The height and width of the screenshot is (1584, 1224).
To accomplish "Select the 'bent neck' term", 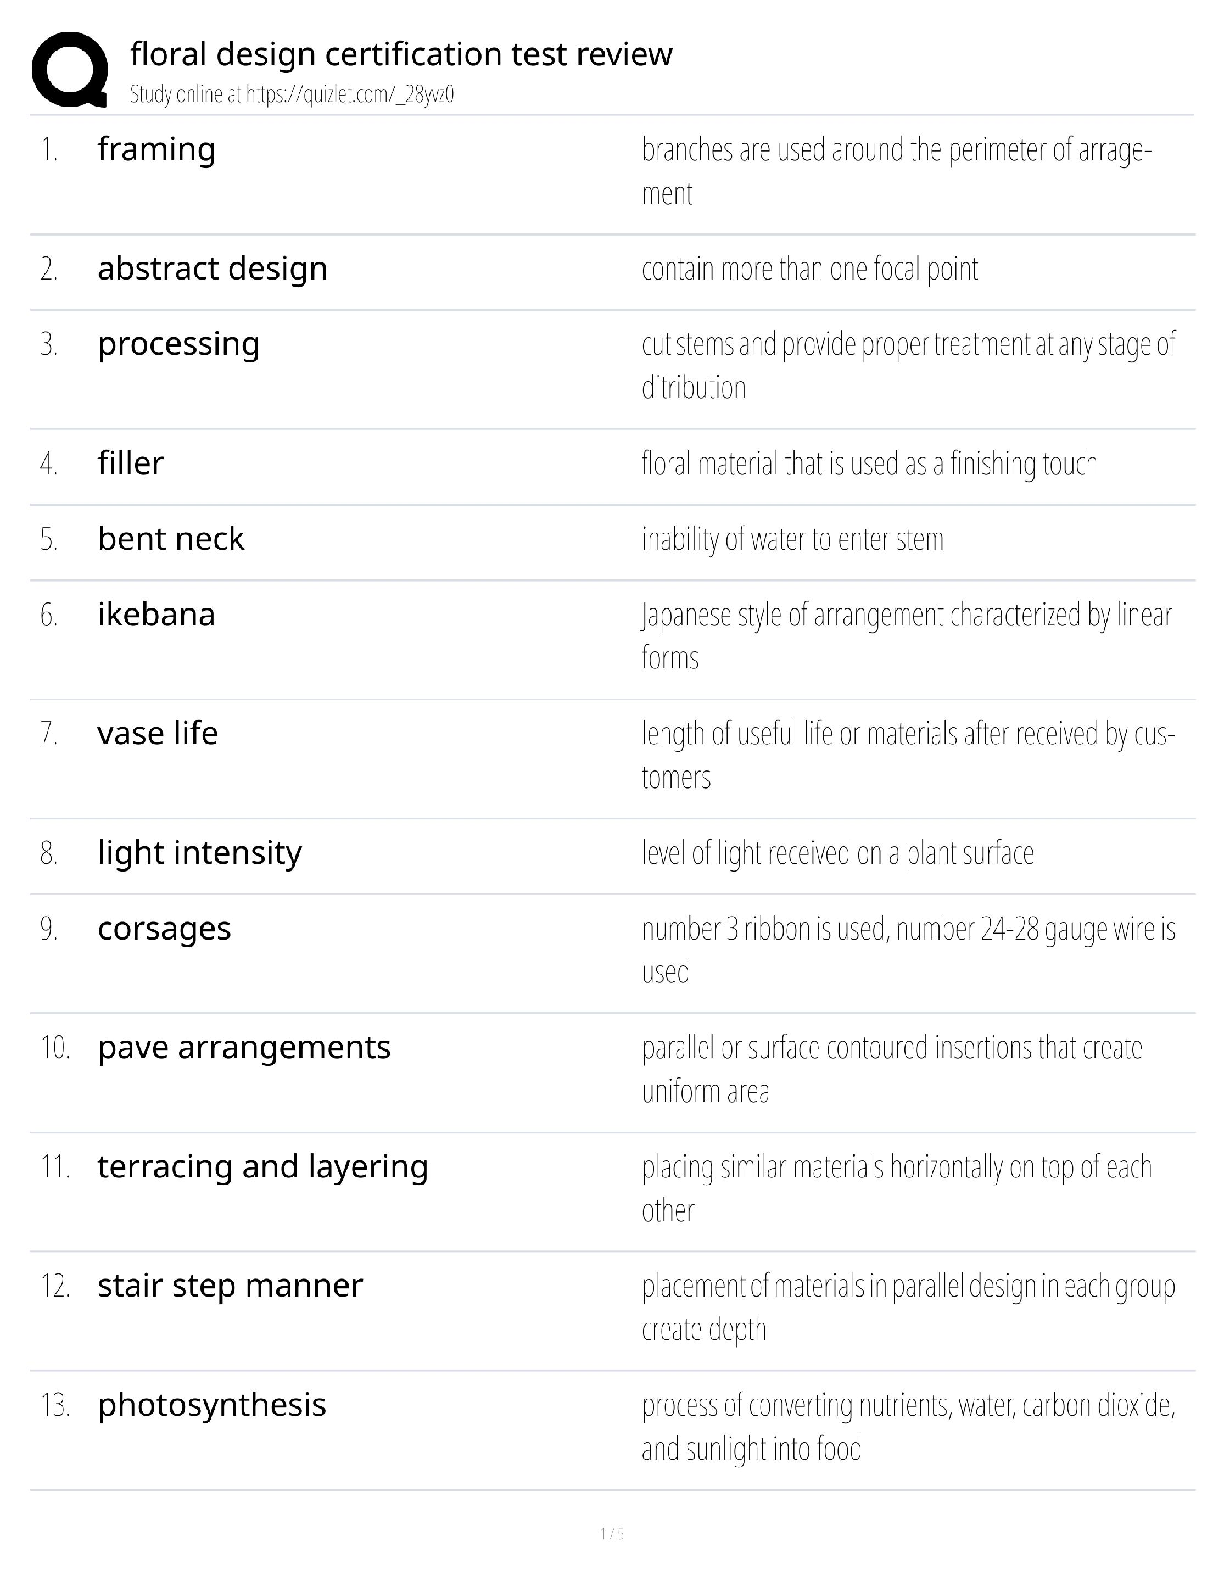I will [x=170, y=538].
